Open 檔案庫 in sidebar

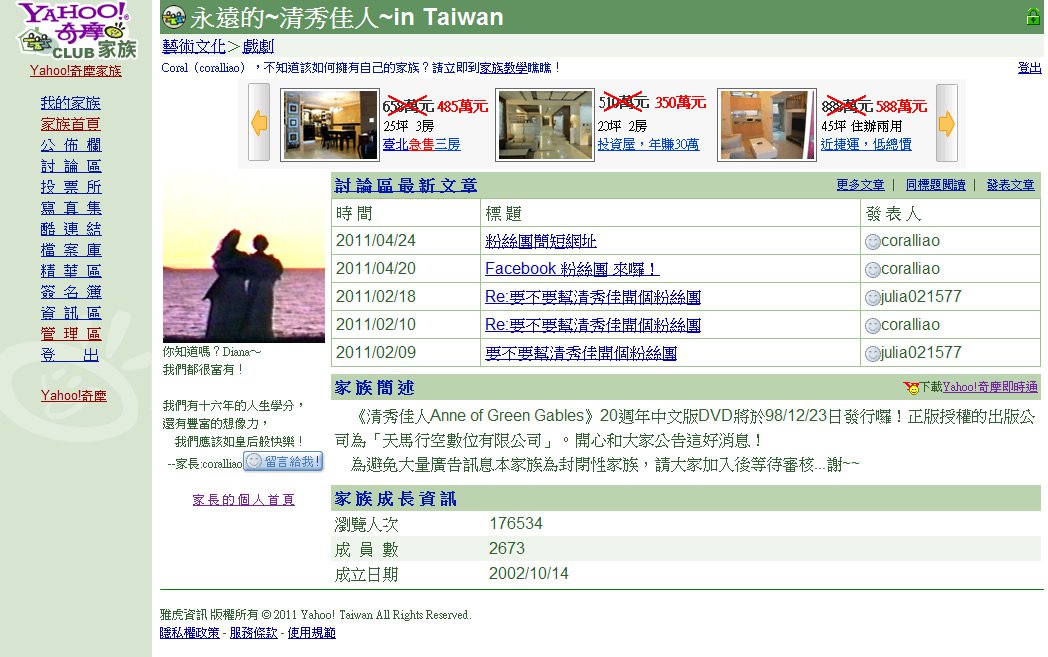point(70,250)
